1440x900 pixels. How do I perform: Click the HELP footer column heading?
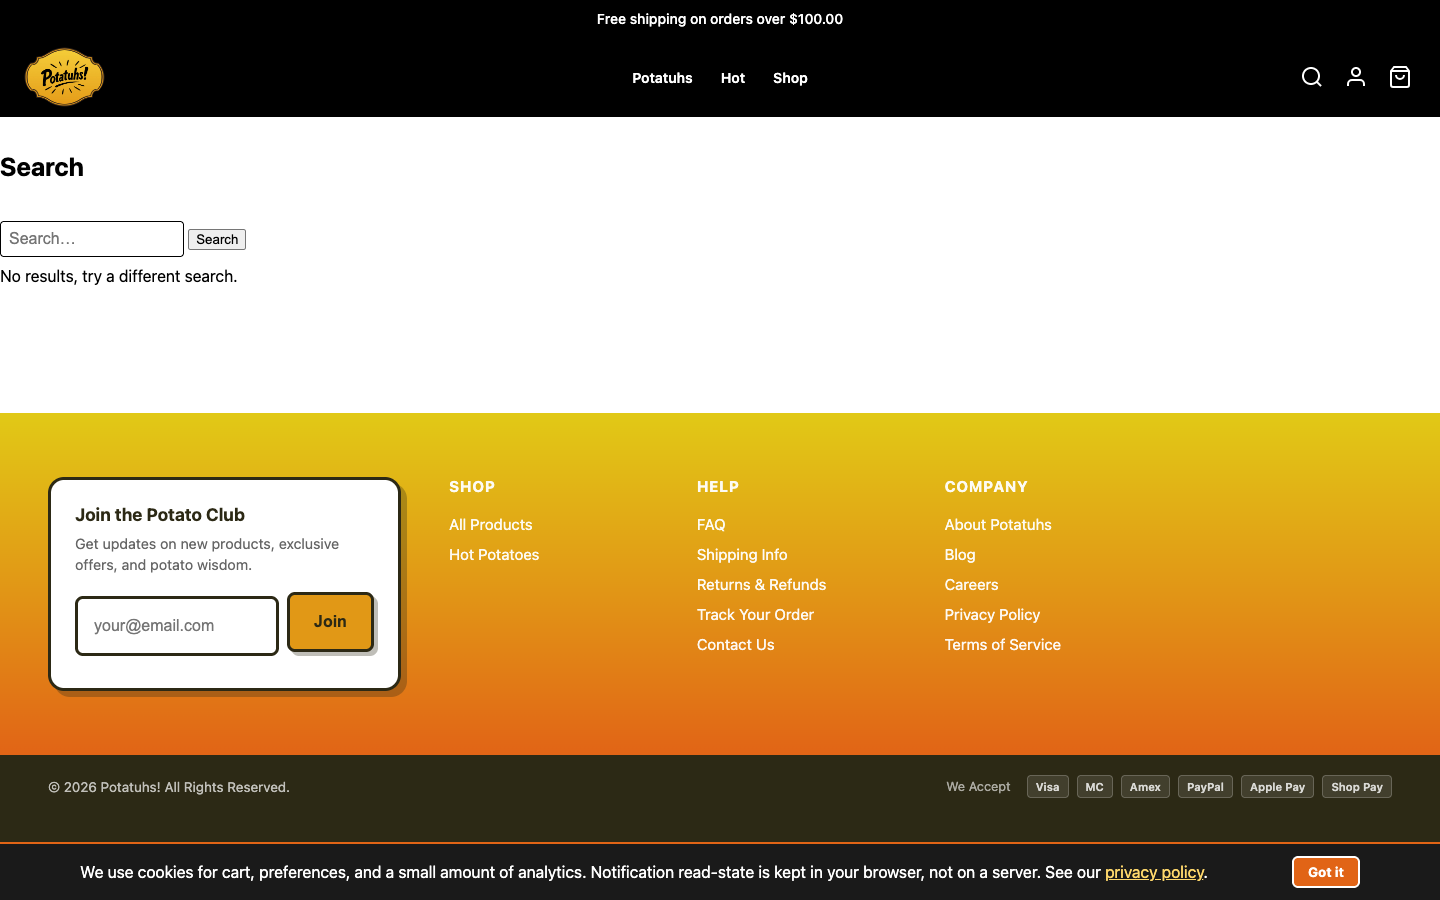click(718, 487)
